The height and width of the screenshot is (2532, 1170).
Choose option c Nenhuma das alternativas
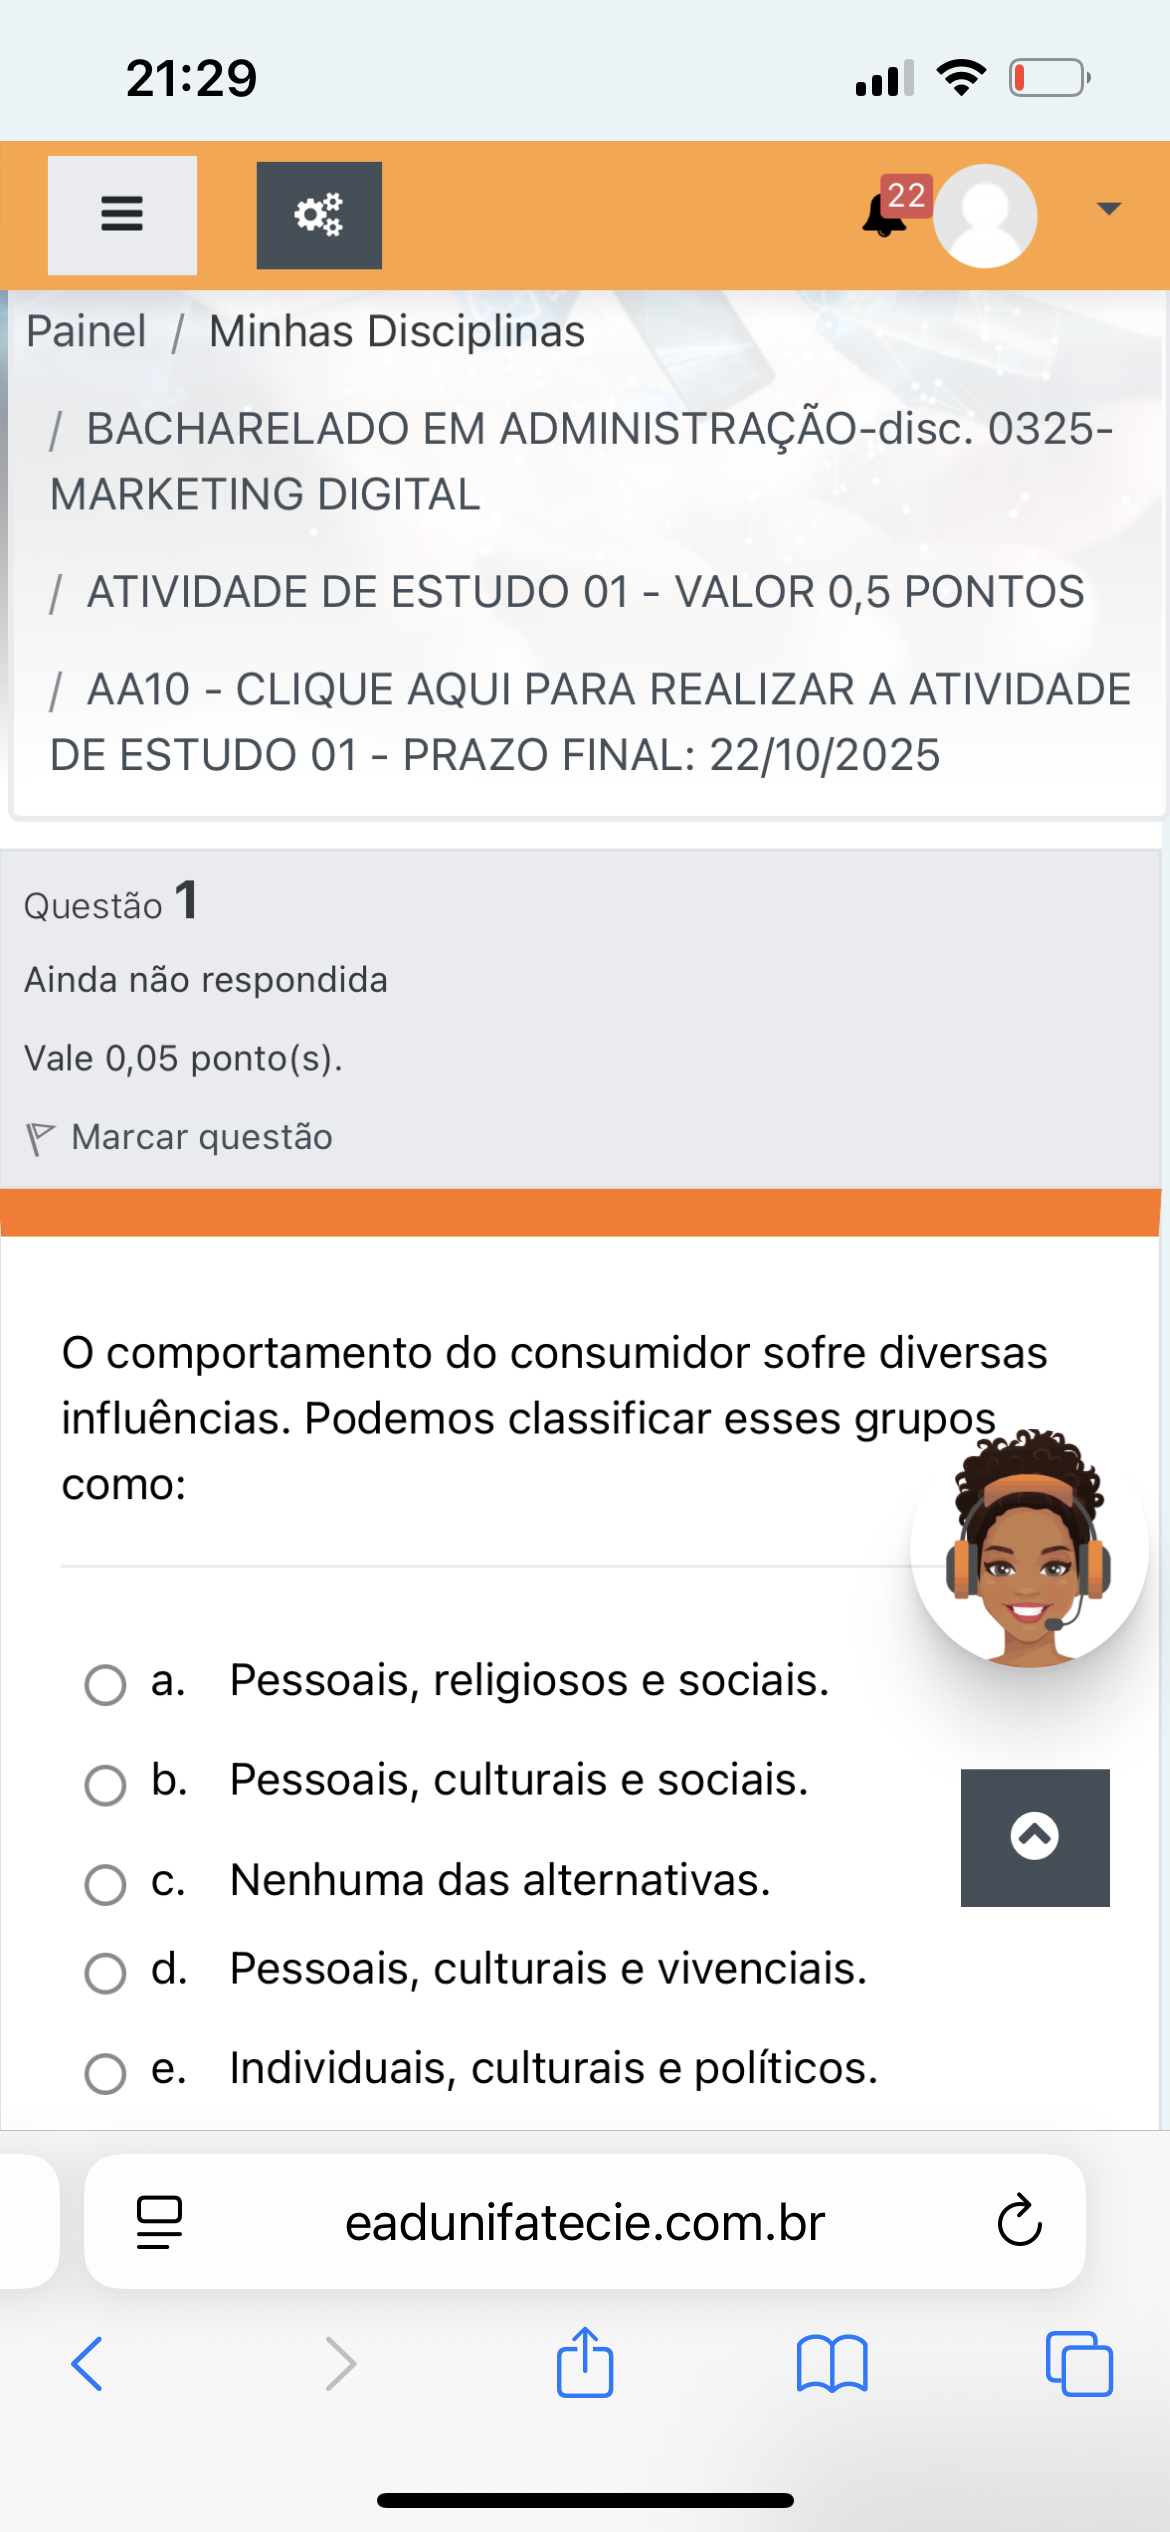(105, 1885)
